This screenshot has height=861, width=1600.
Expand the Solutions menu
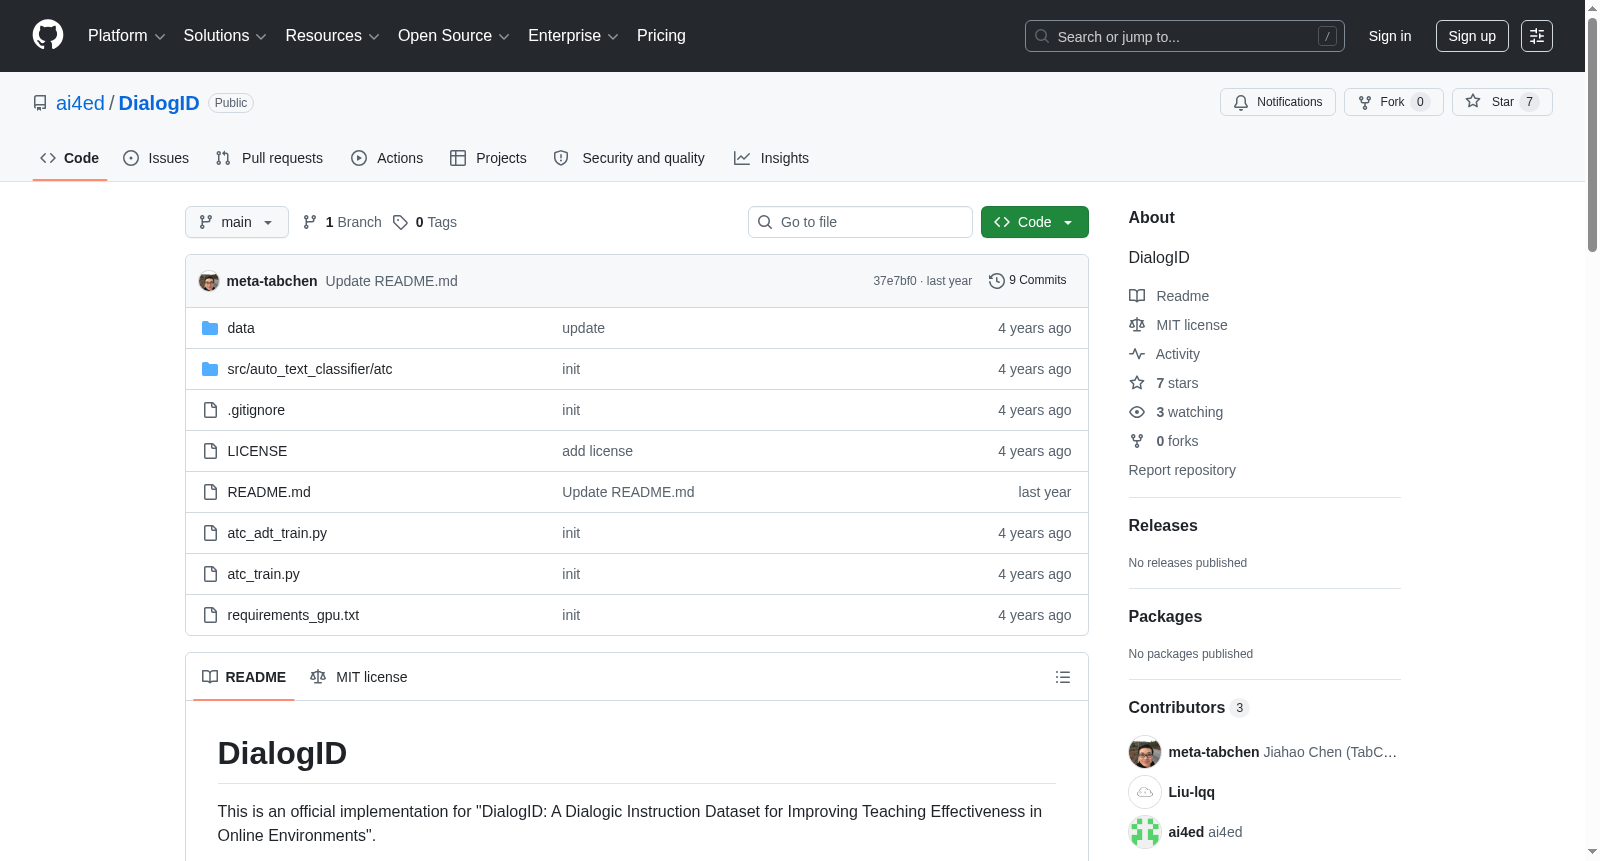[x=225, y=36]
